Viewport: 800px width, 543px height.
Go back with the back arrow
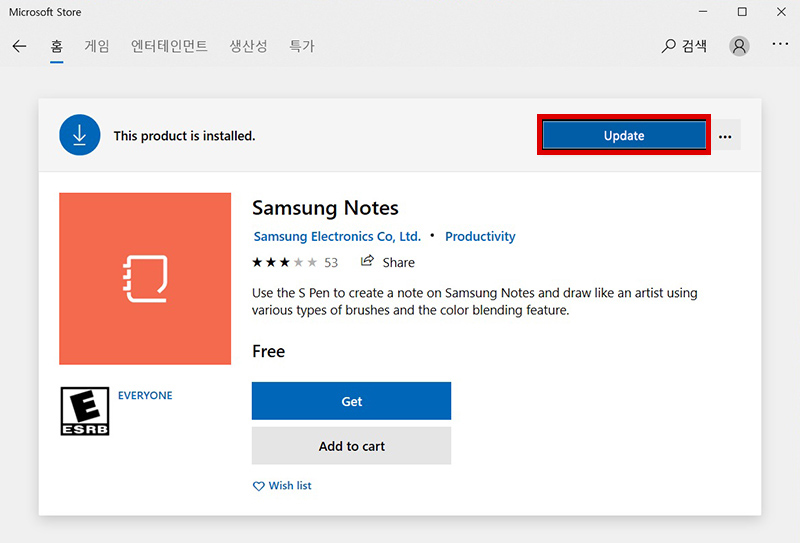pyautogui.click(x=19, y=46)
